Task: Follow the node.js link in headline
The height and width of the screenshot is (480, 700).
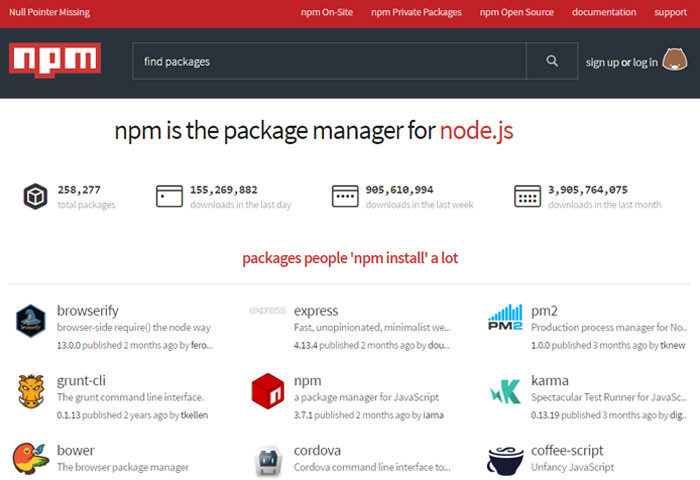Action: point(476,131)
